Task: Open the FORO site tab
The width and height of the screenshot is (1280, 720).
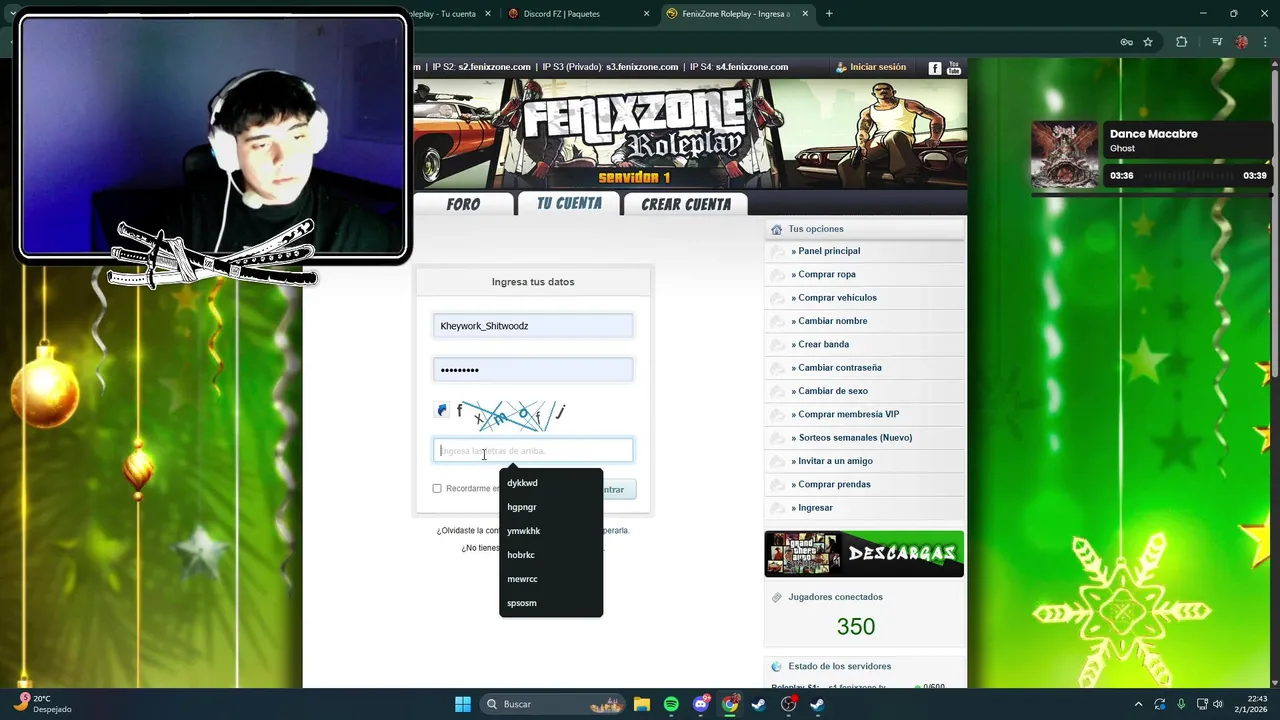Action: (x=464, y=204)
